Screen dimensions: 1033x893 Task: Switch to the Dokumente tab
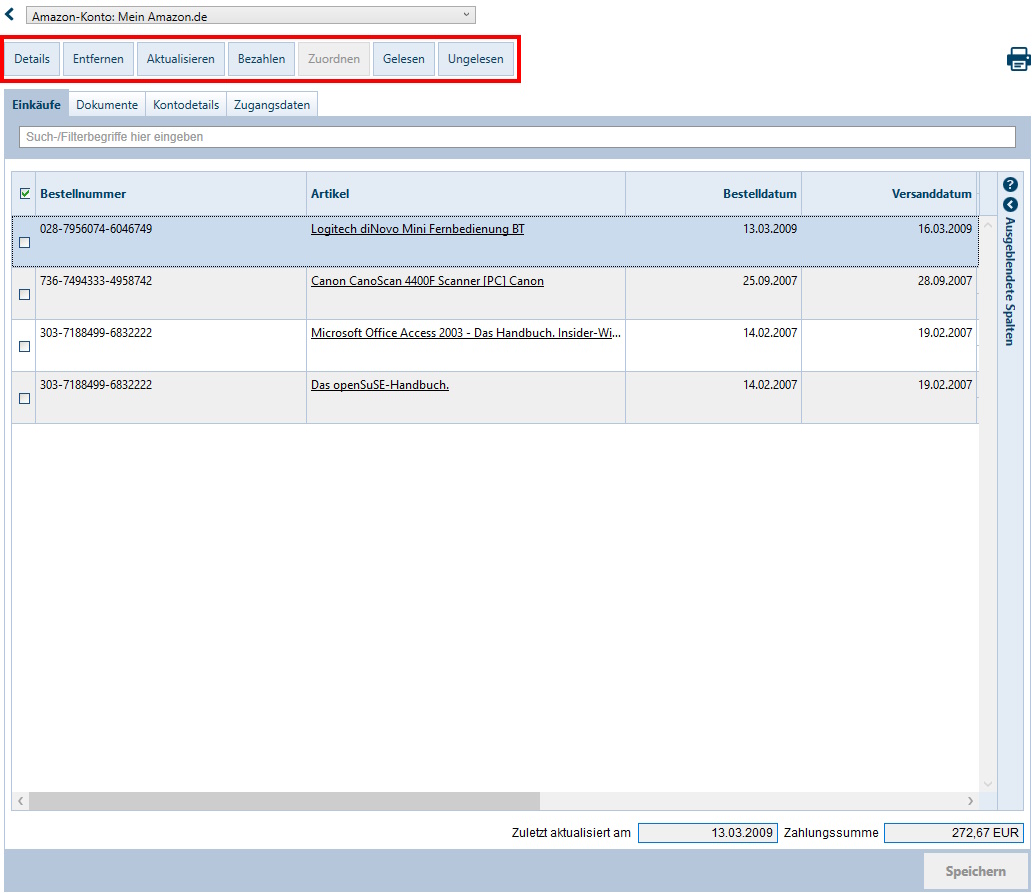tap(107, 104)
